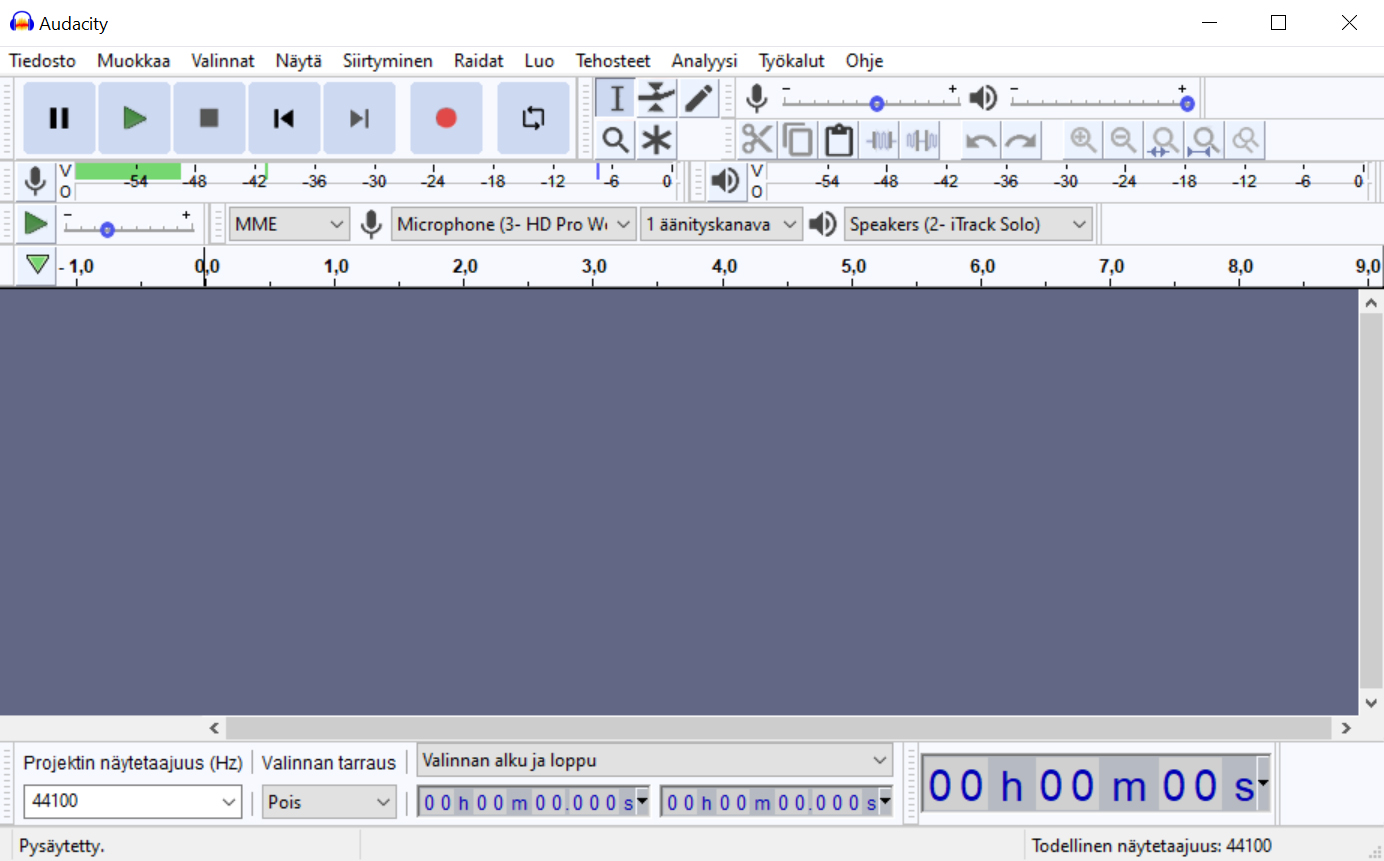
Task: Toggle the Pause button
Action: click(59, 118)
